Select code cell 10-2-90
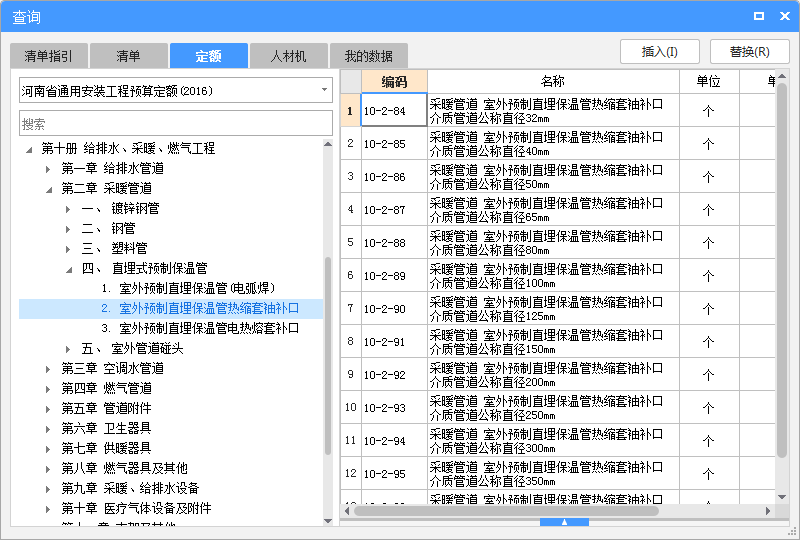Screen dimensions: 800x540 394,308
